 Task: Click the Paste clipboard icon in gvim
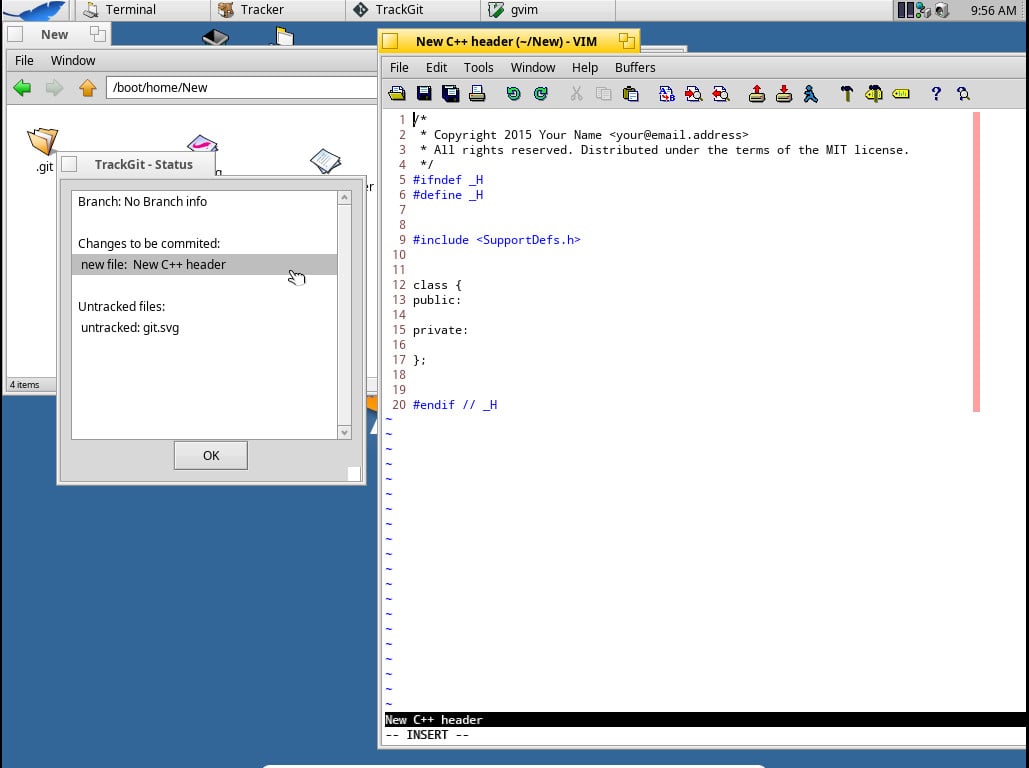pyautogui.click(x=630, y=94)
